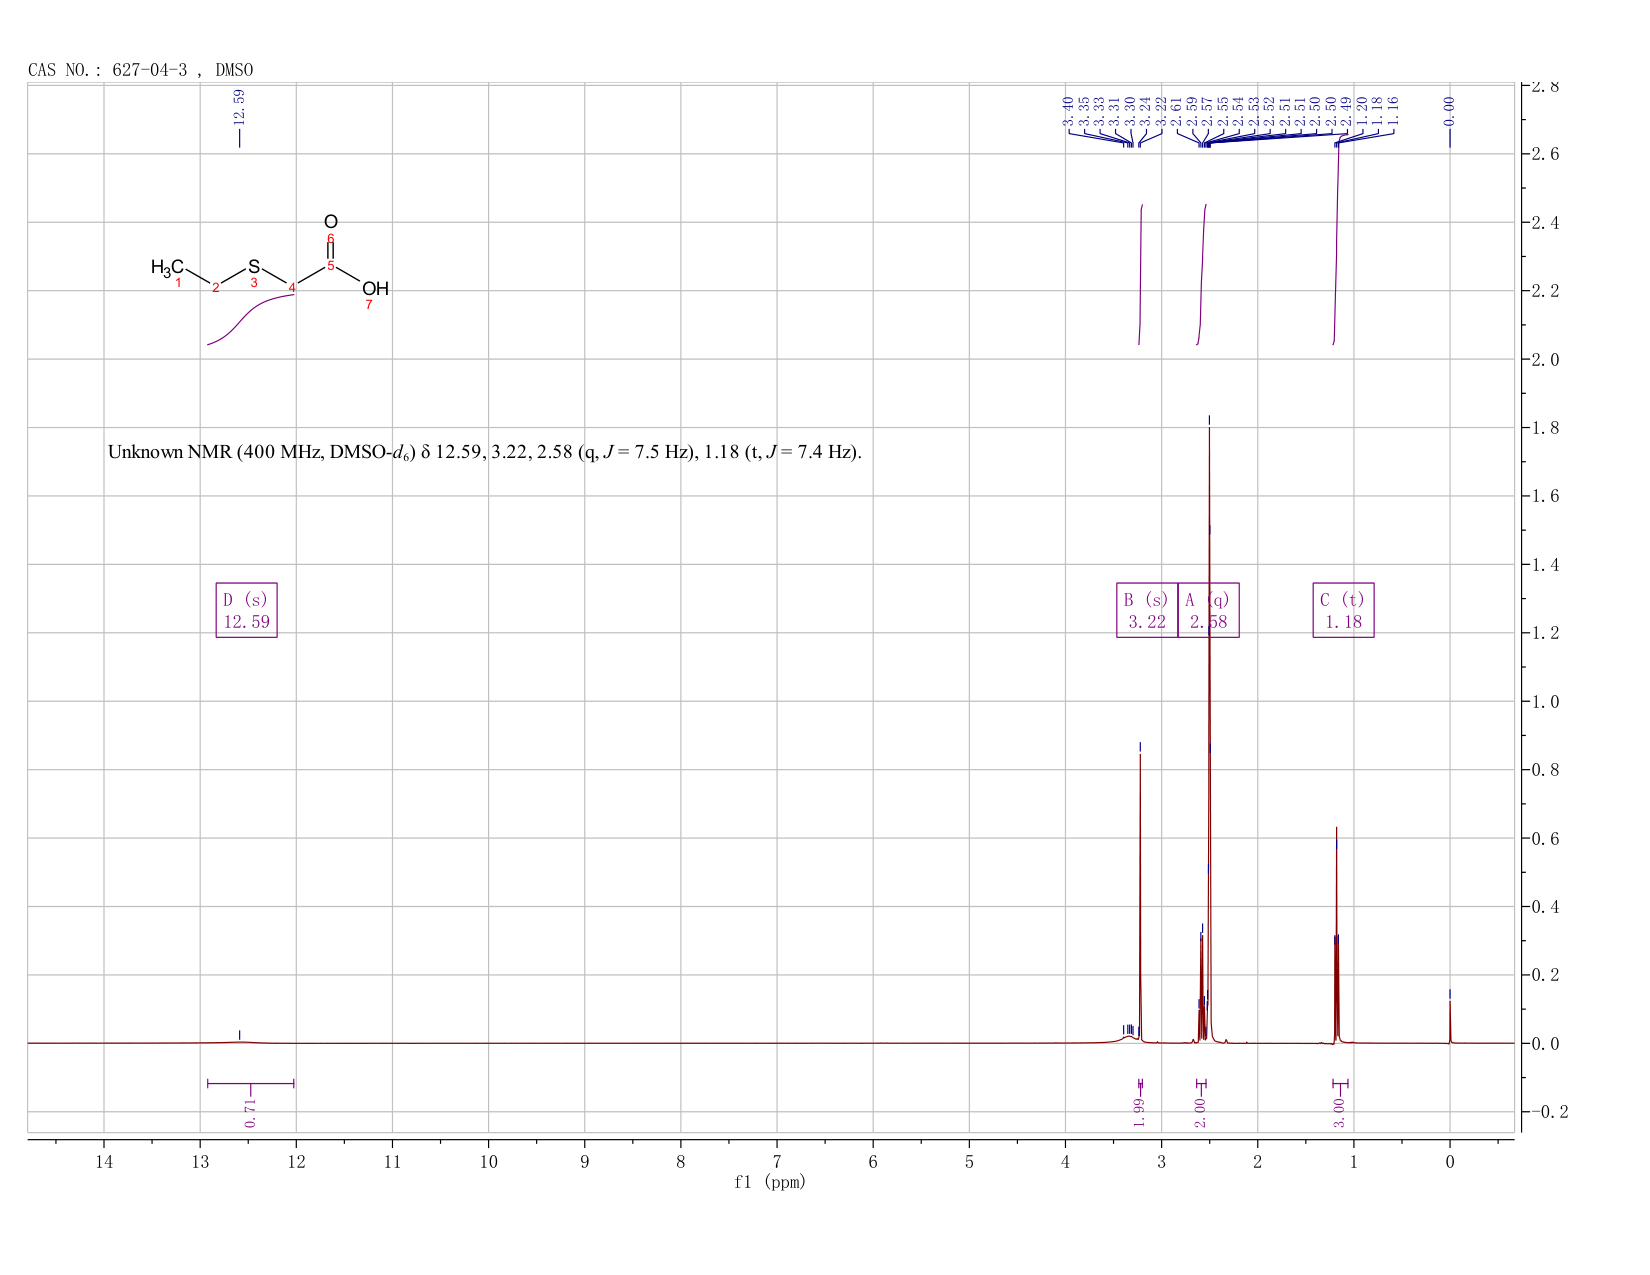Screen dimensions: 1650x1275
Task: Click red atom number "4" in the structure
Action: 292,288
